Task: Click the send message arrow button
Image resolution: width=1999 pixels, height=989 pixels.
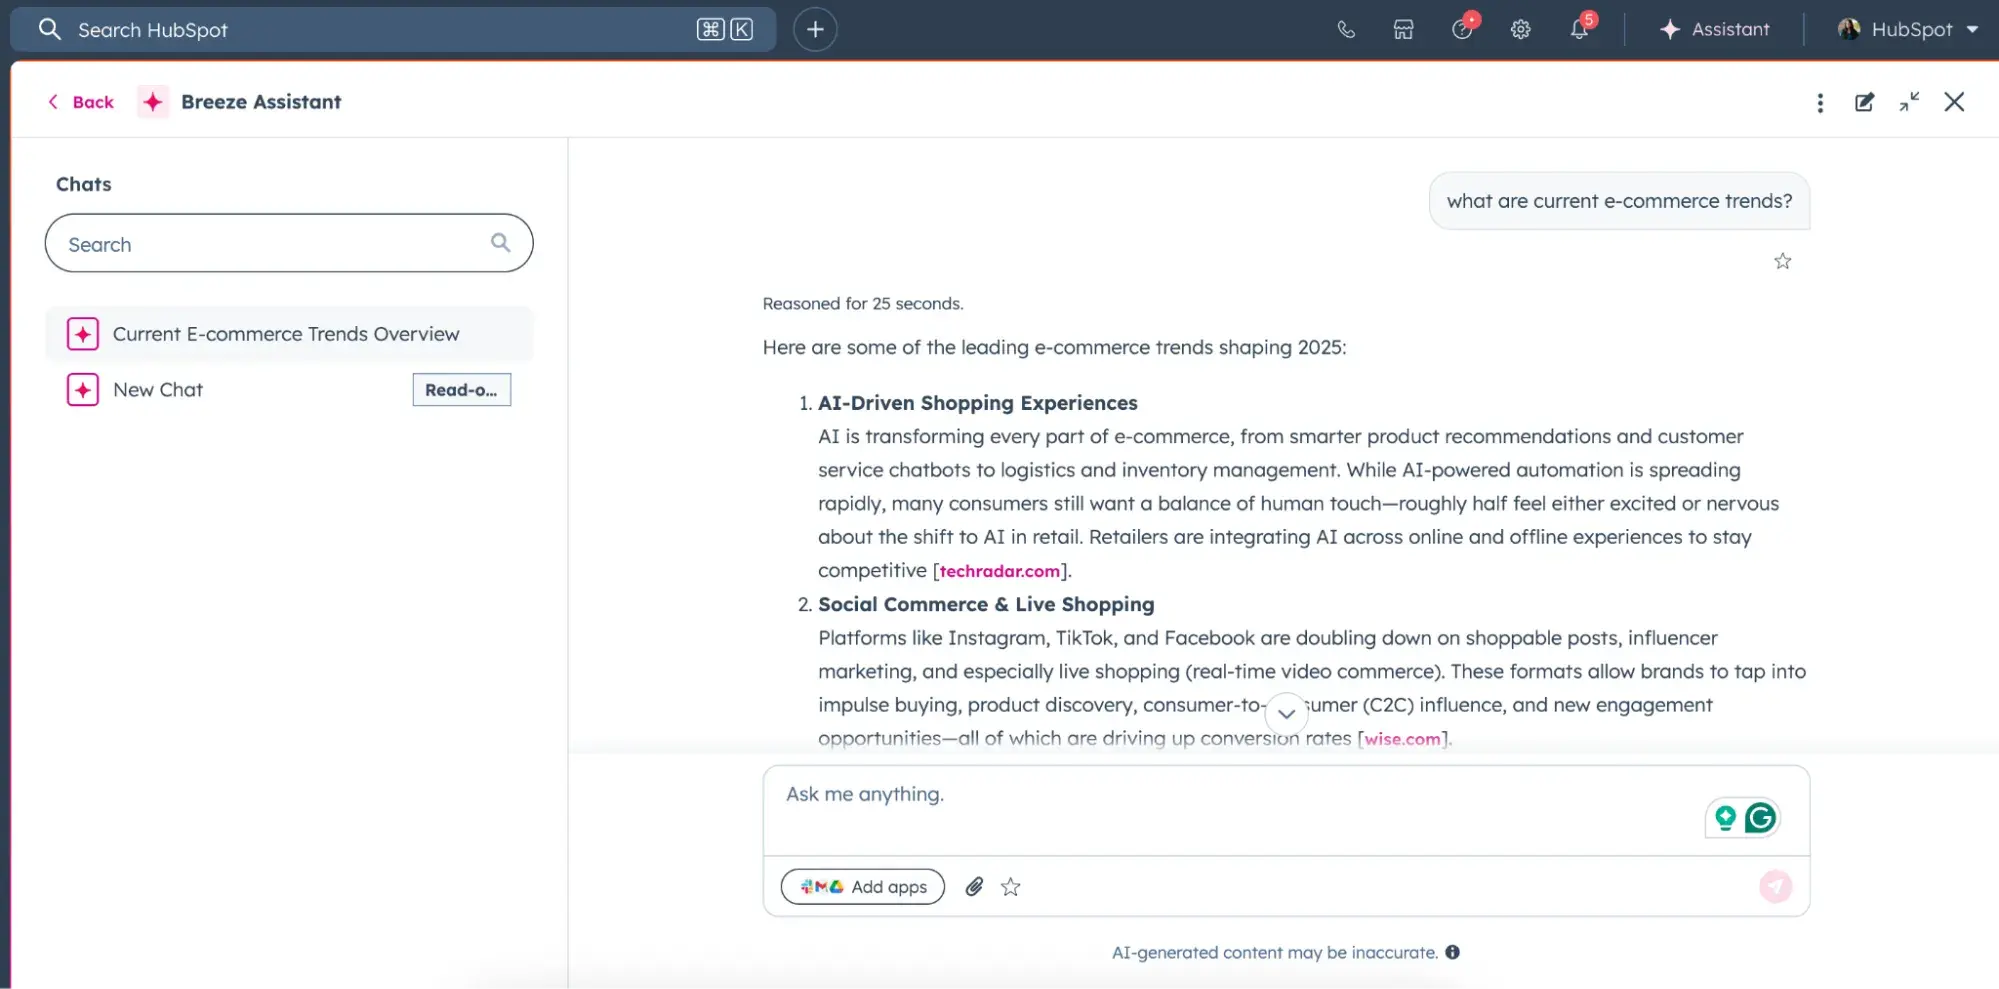Action: tap(1775, 887)
